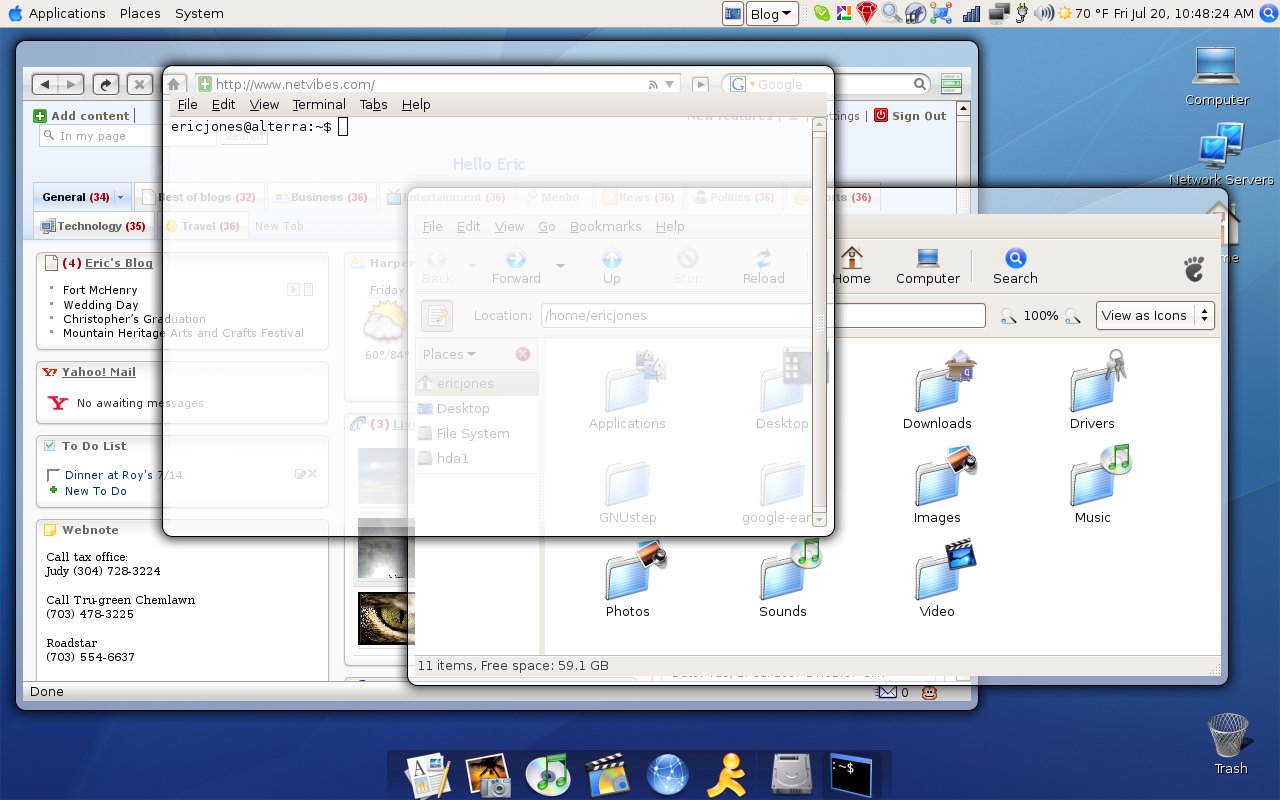This screenshot has height=800, width=1280.
Task: Click the 100% zoom level text
Action: point(1040,316)
